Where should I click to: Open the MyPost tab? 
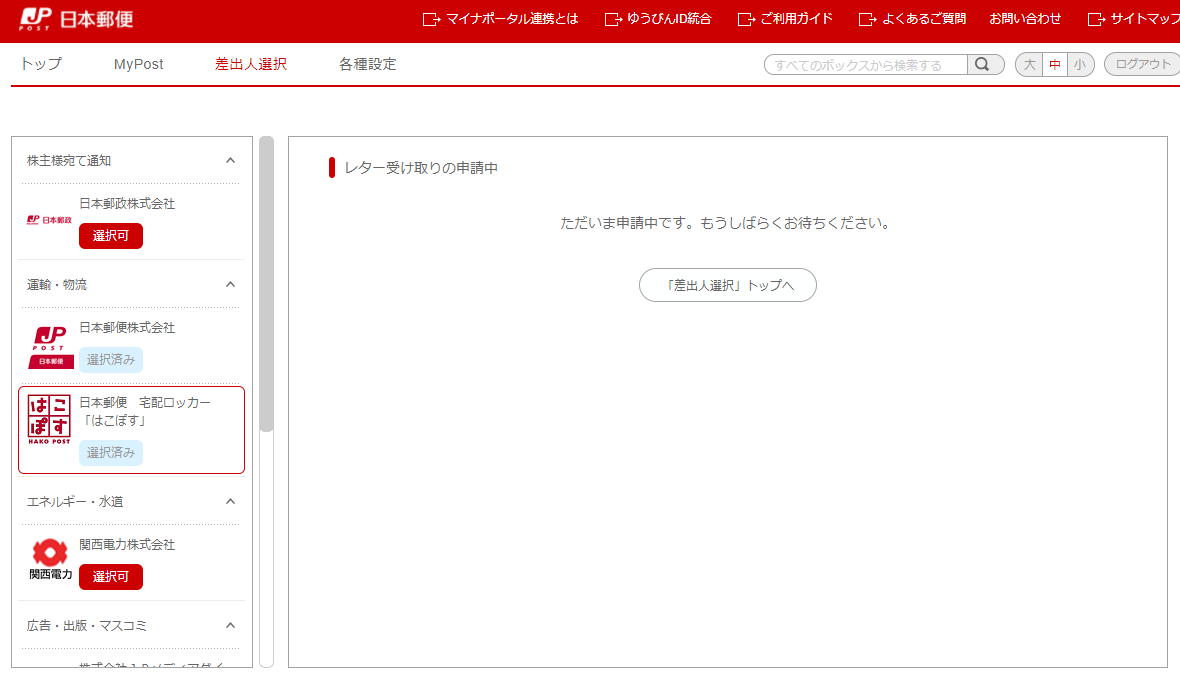[x=138, y=64]
